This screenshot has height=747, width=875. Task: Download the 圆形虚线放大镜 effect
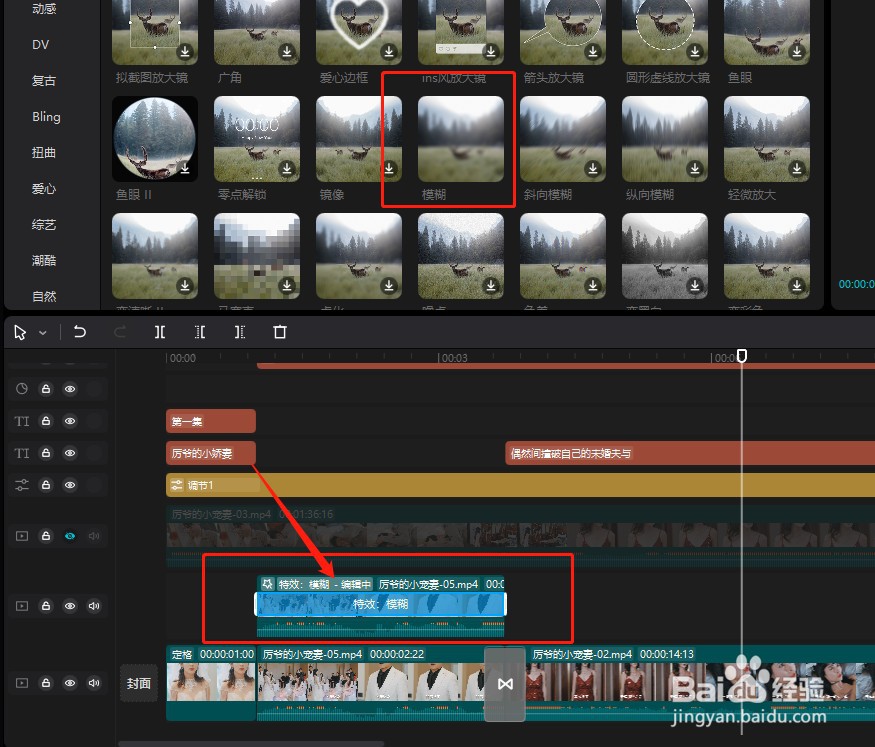coord(695,51)
